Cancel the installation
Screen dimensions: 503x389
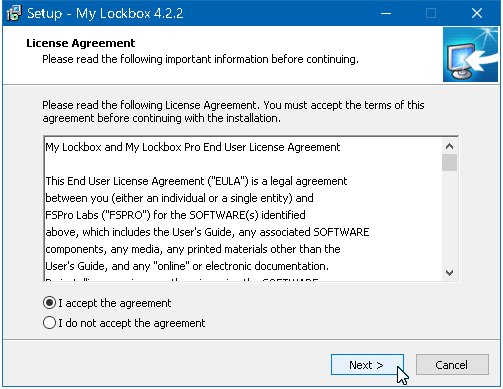point(452,365)
